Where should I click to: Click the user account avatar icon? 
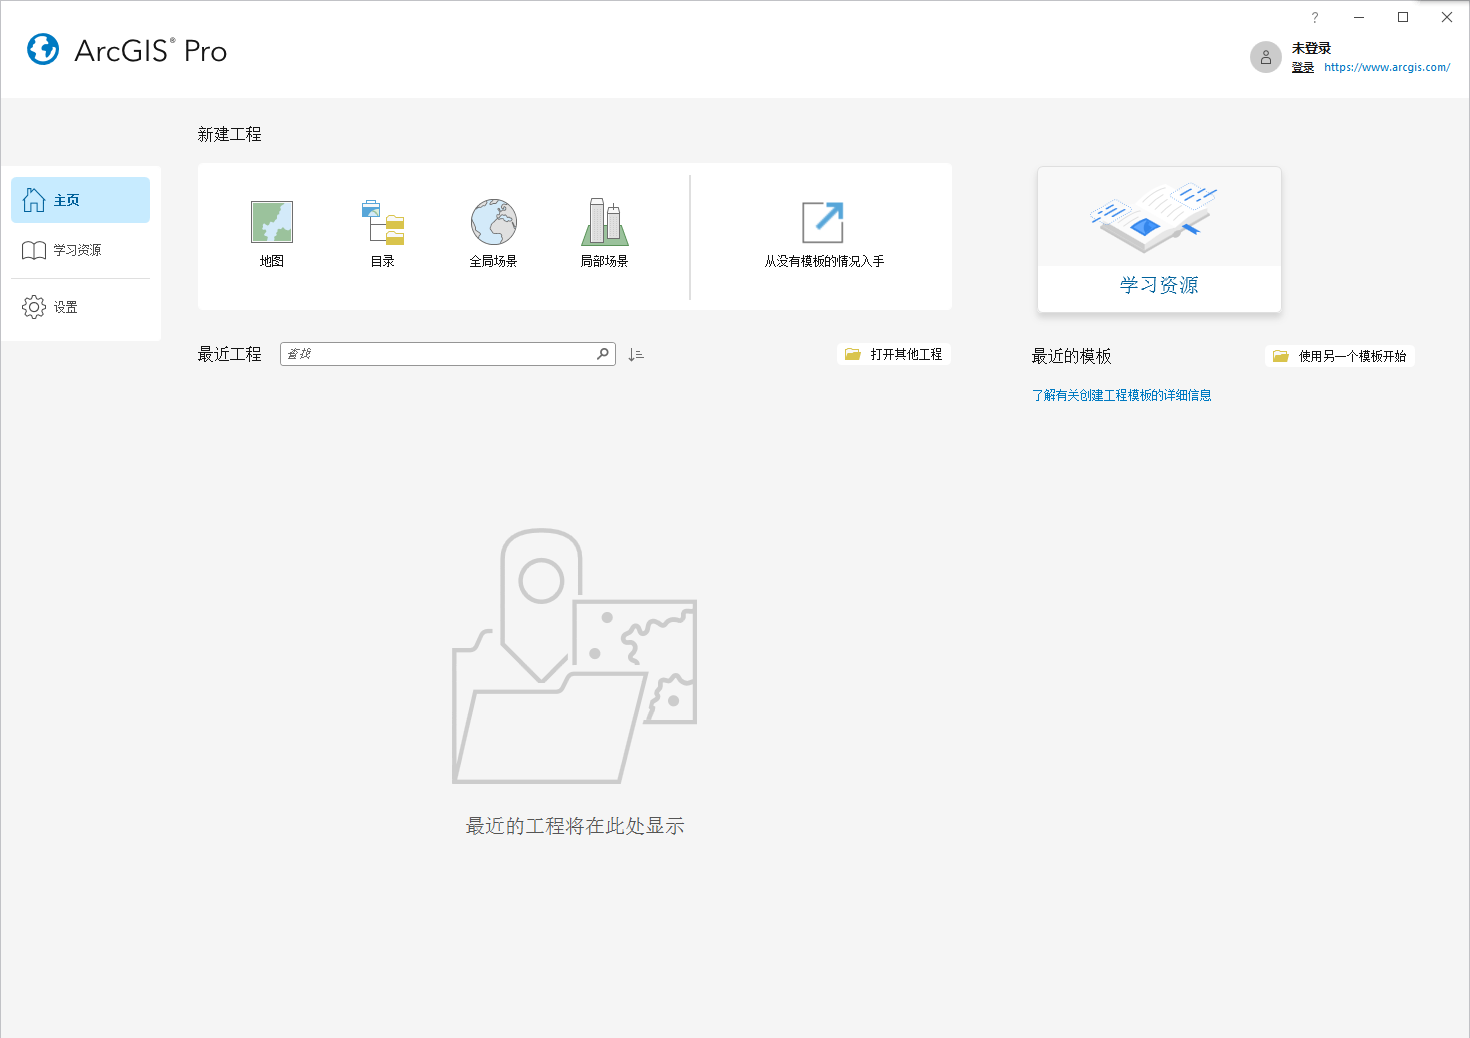(x=1265, y=57)
